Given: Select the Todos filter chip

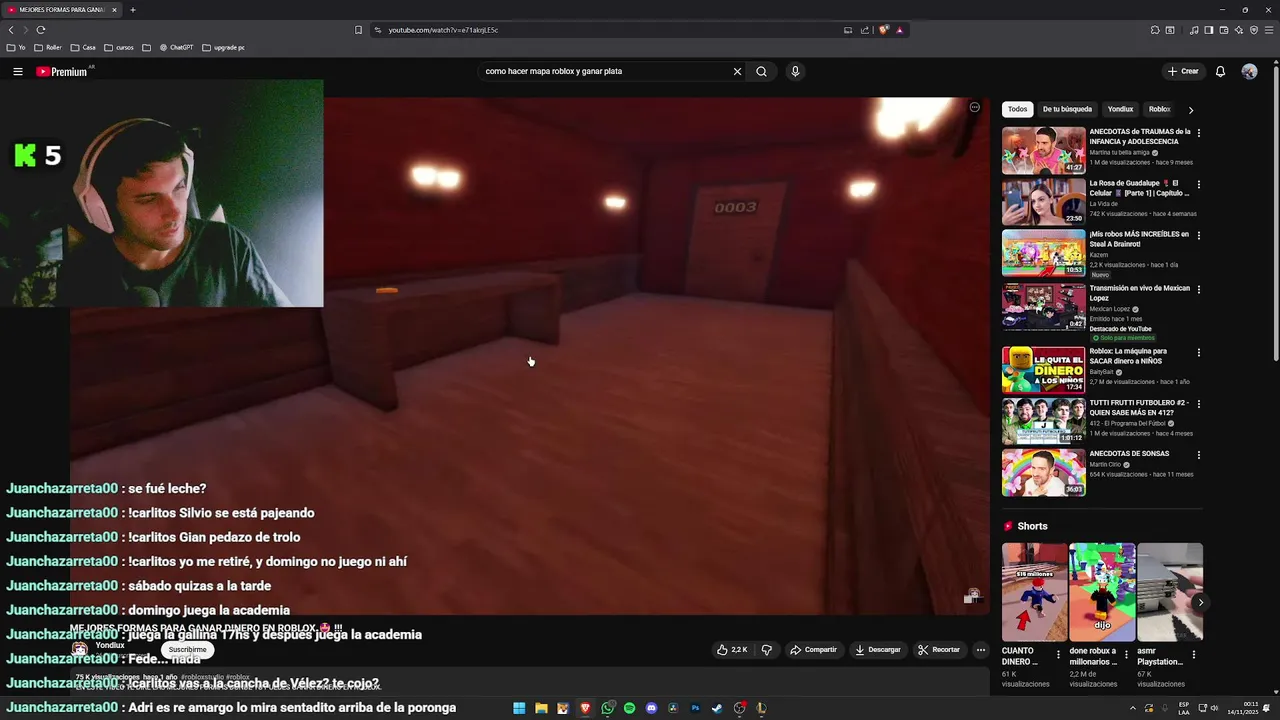Looking at the screenshot, I should pos(1017,109).
